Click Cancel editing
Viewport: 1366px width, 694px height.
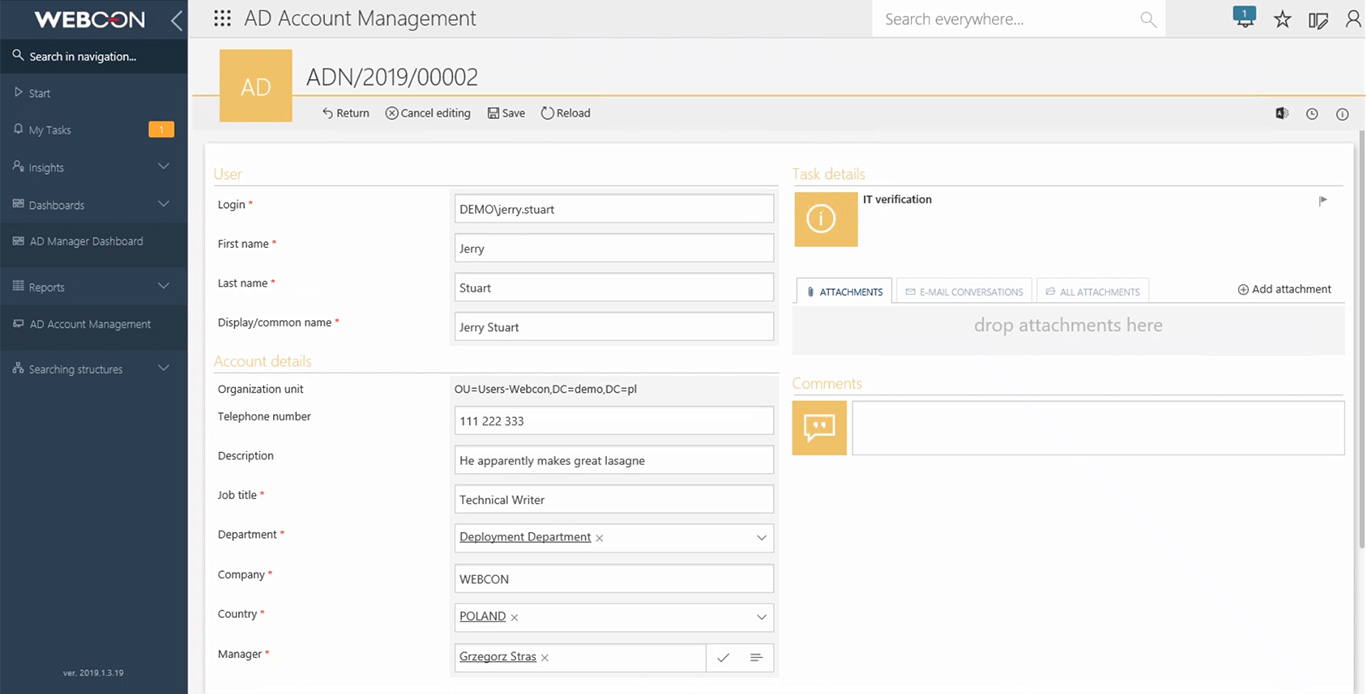pos(428,113)
